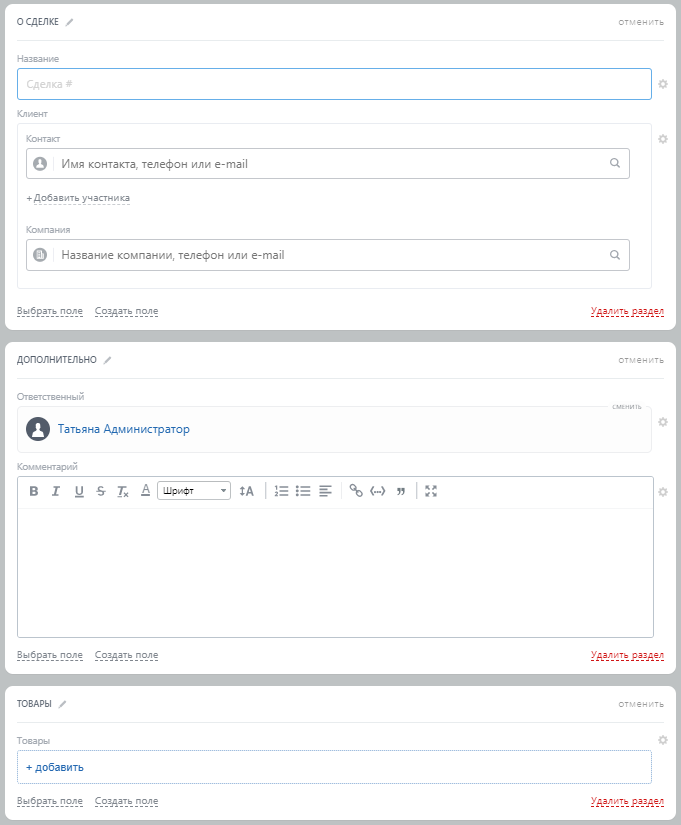
Task: Edit the Дополнительно section title pencil
Action: click(108, 360)
